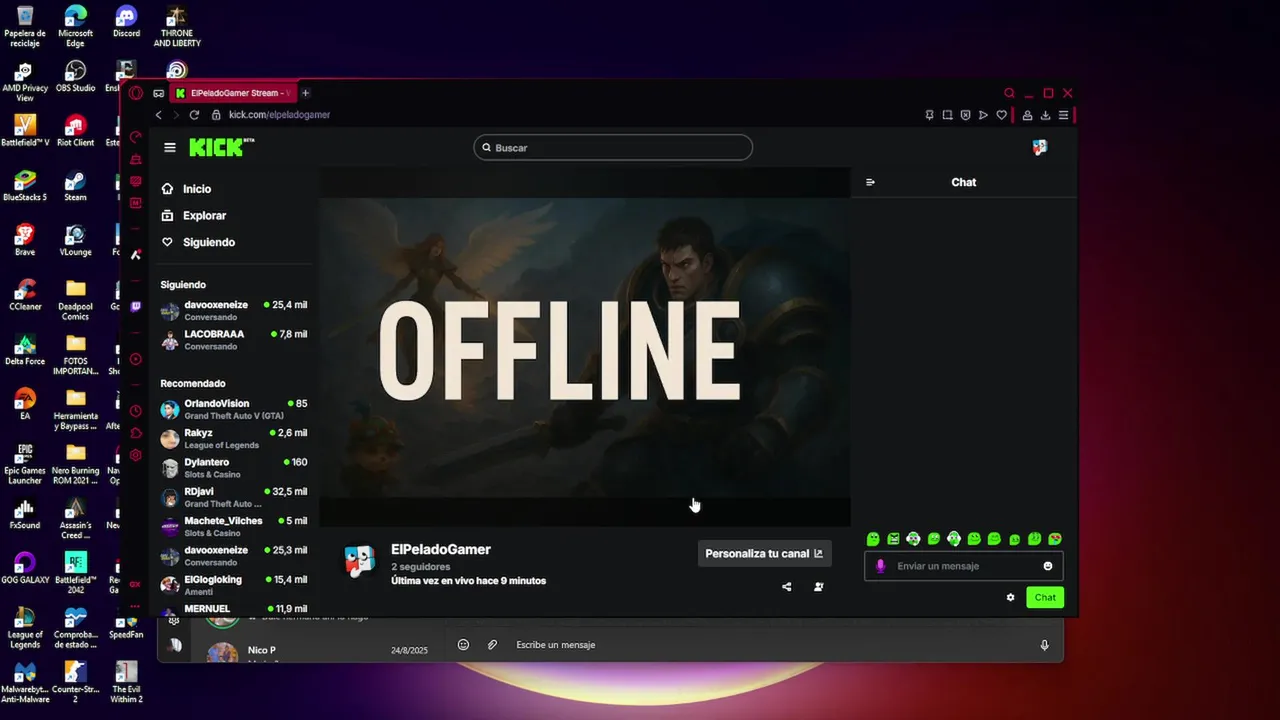Open the Twitch icon in the browser sidebar

[136, 307]
